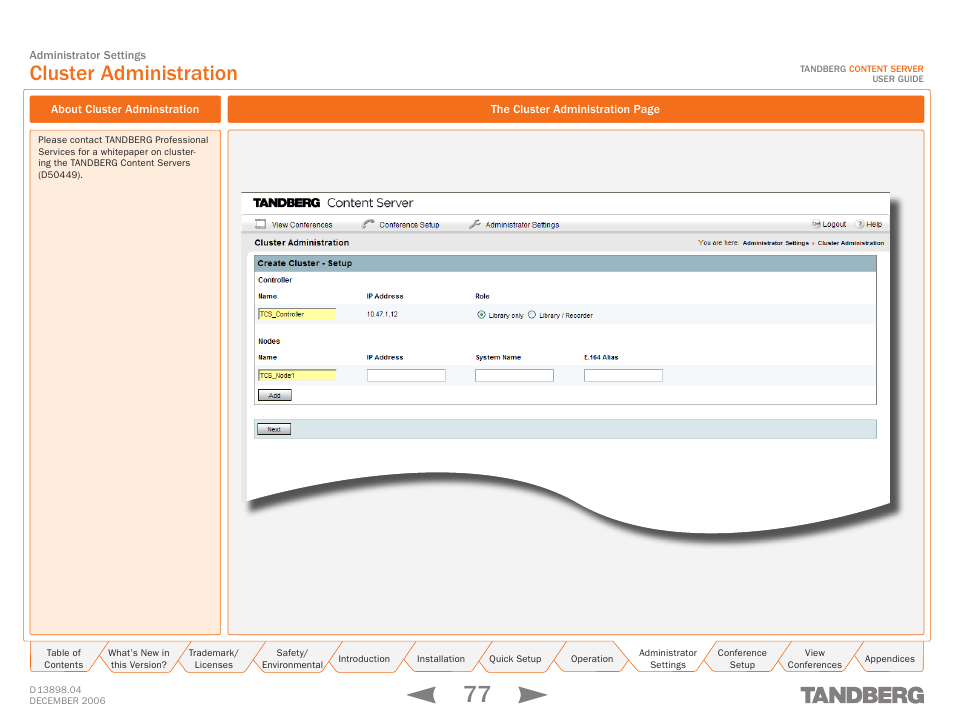Image resolution: width=954 pixels, height=718 pixels.
Task: Select the Library only radio button
Action: pos(481,315)
